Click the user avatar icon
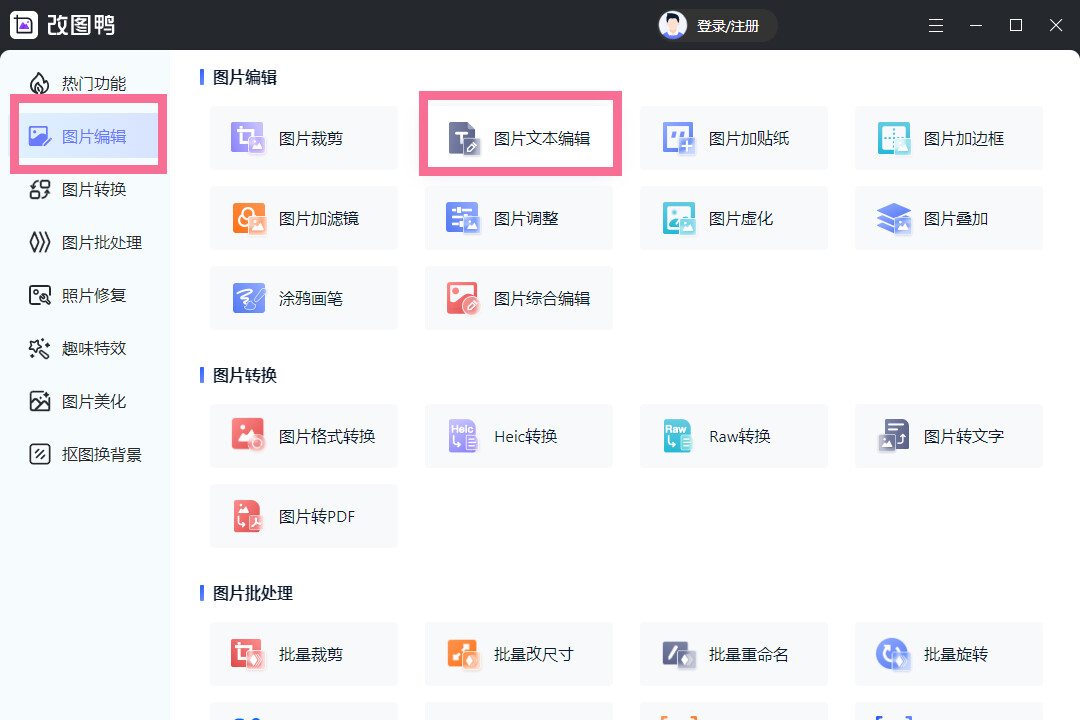The height and width of the screenshot is (720, 1080). [x=672, y=25]
